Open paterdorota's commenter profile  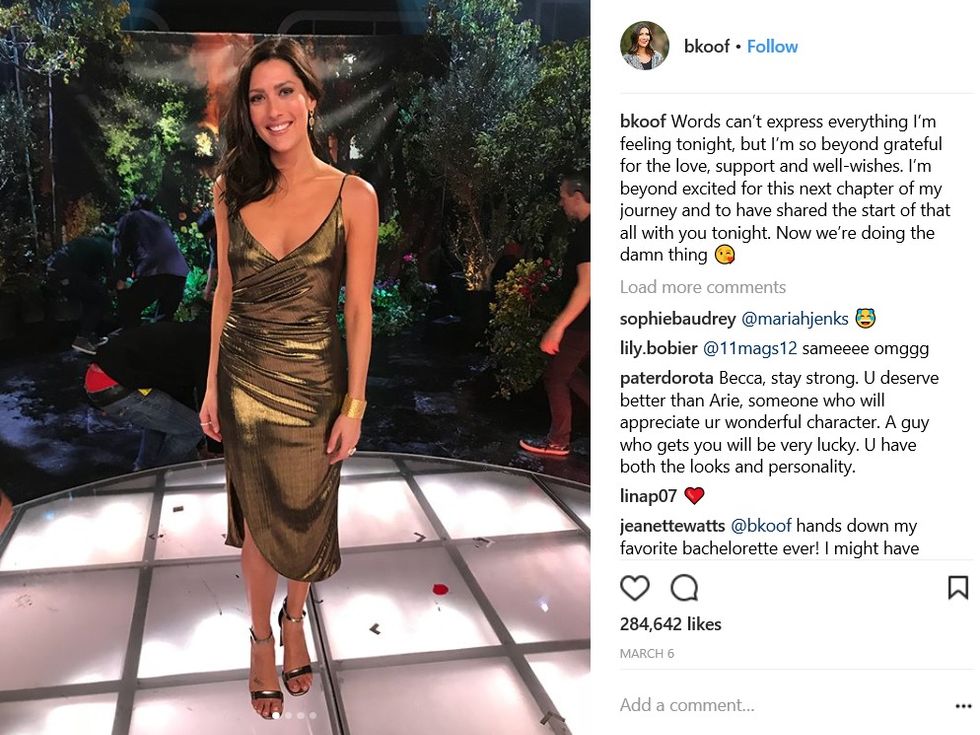(666, 378)
